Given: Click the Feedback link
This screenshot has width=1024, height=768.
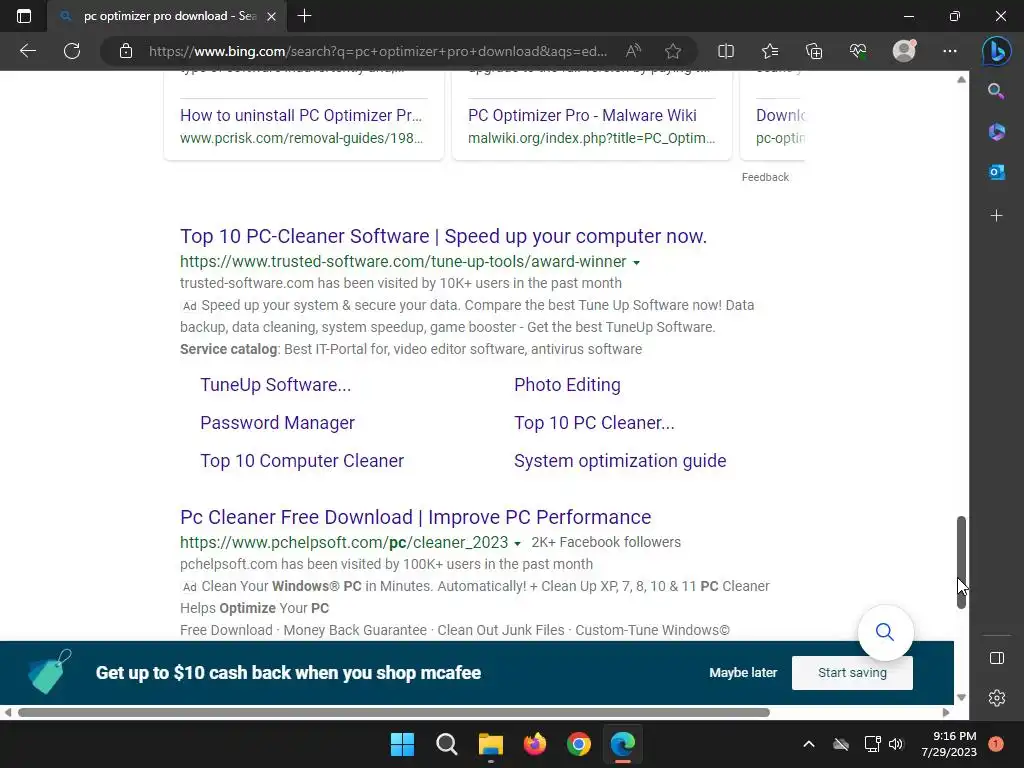Looking at the screenshot, I should pos(765,177).
